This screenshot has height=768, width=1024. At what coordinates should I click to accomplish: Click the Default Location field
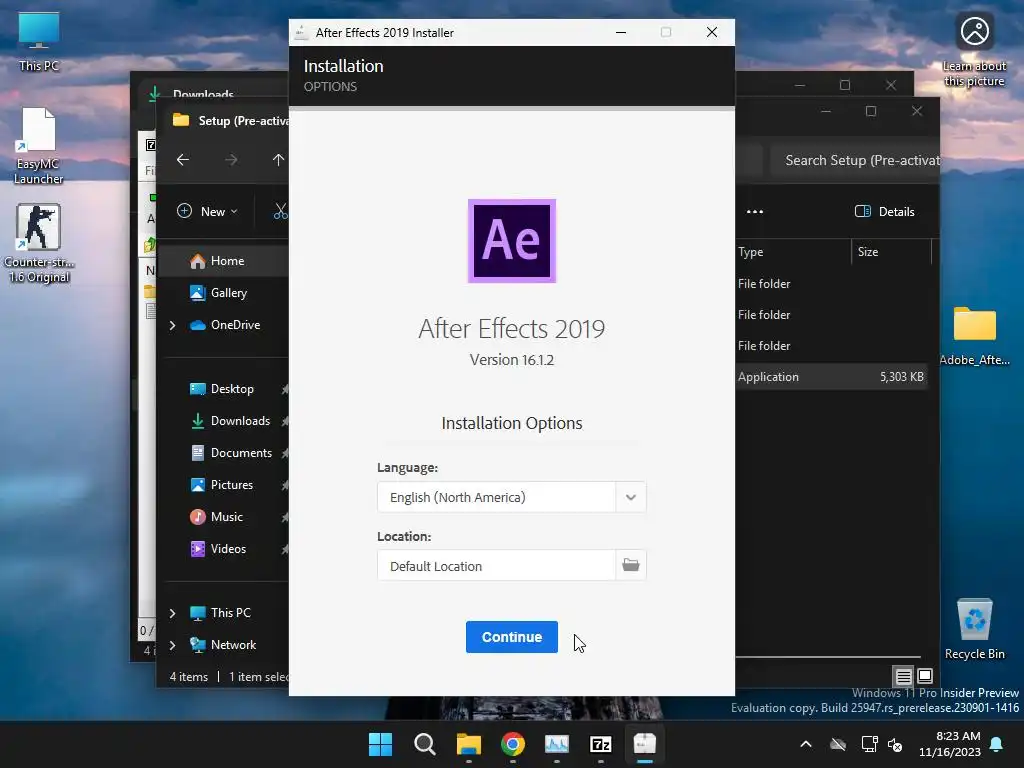(496, 566)
